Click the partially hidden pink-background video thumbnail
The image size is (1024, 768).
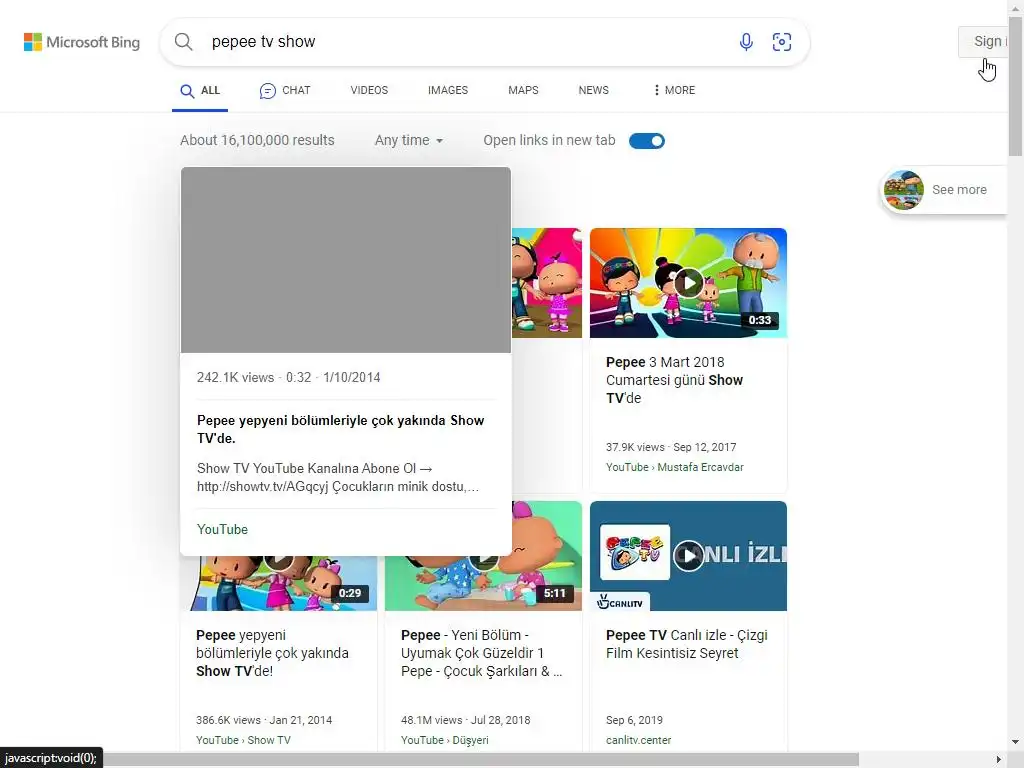pos(547,283)
